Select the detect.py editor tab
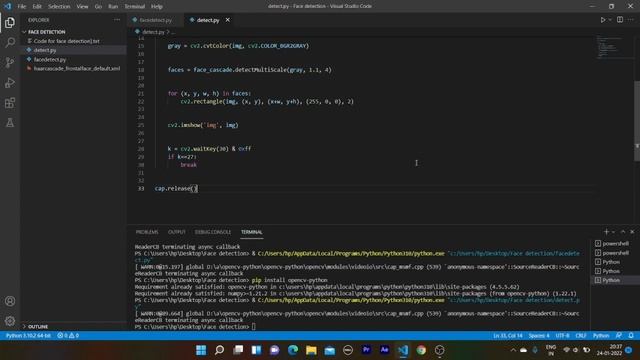This screenshot has width=640, height=360. 208,20
